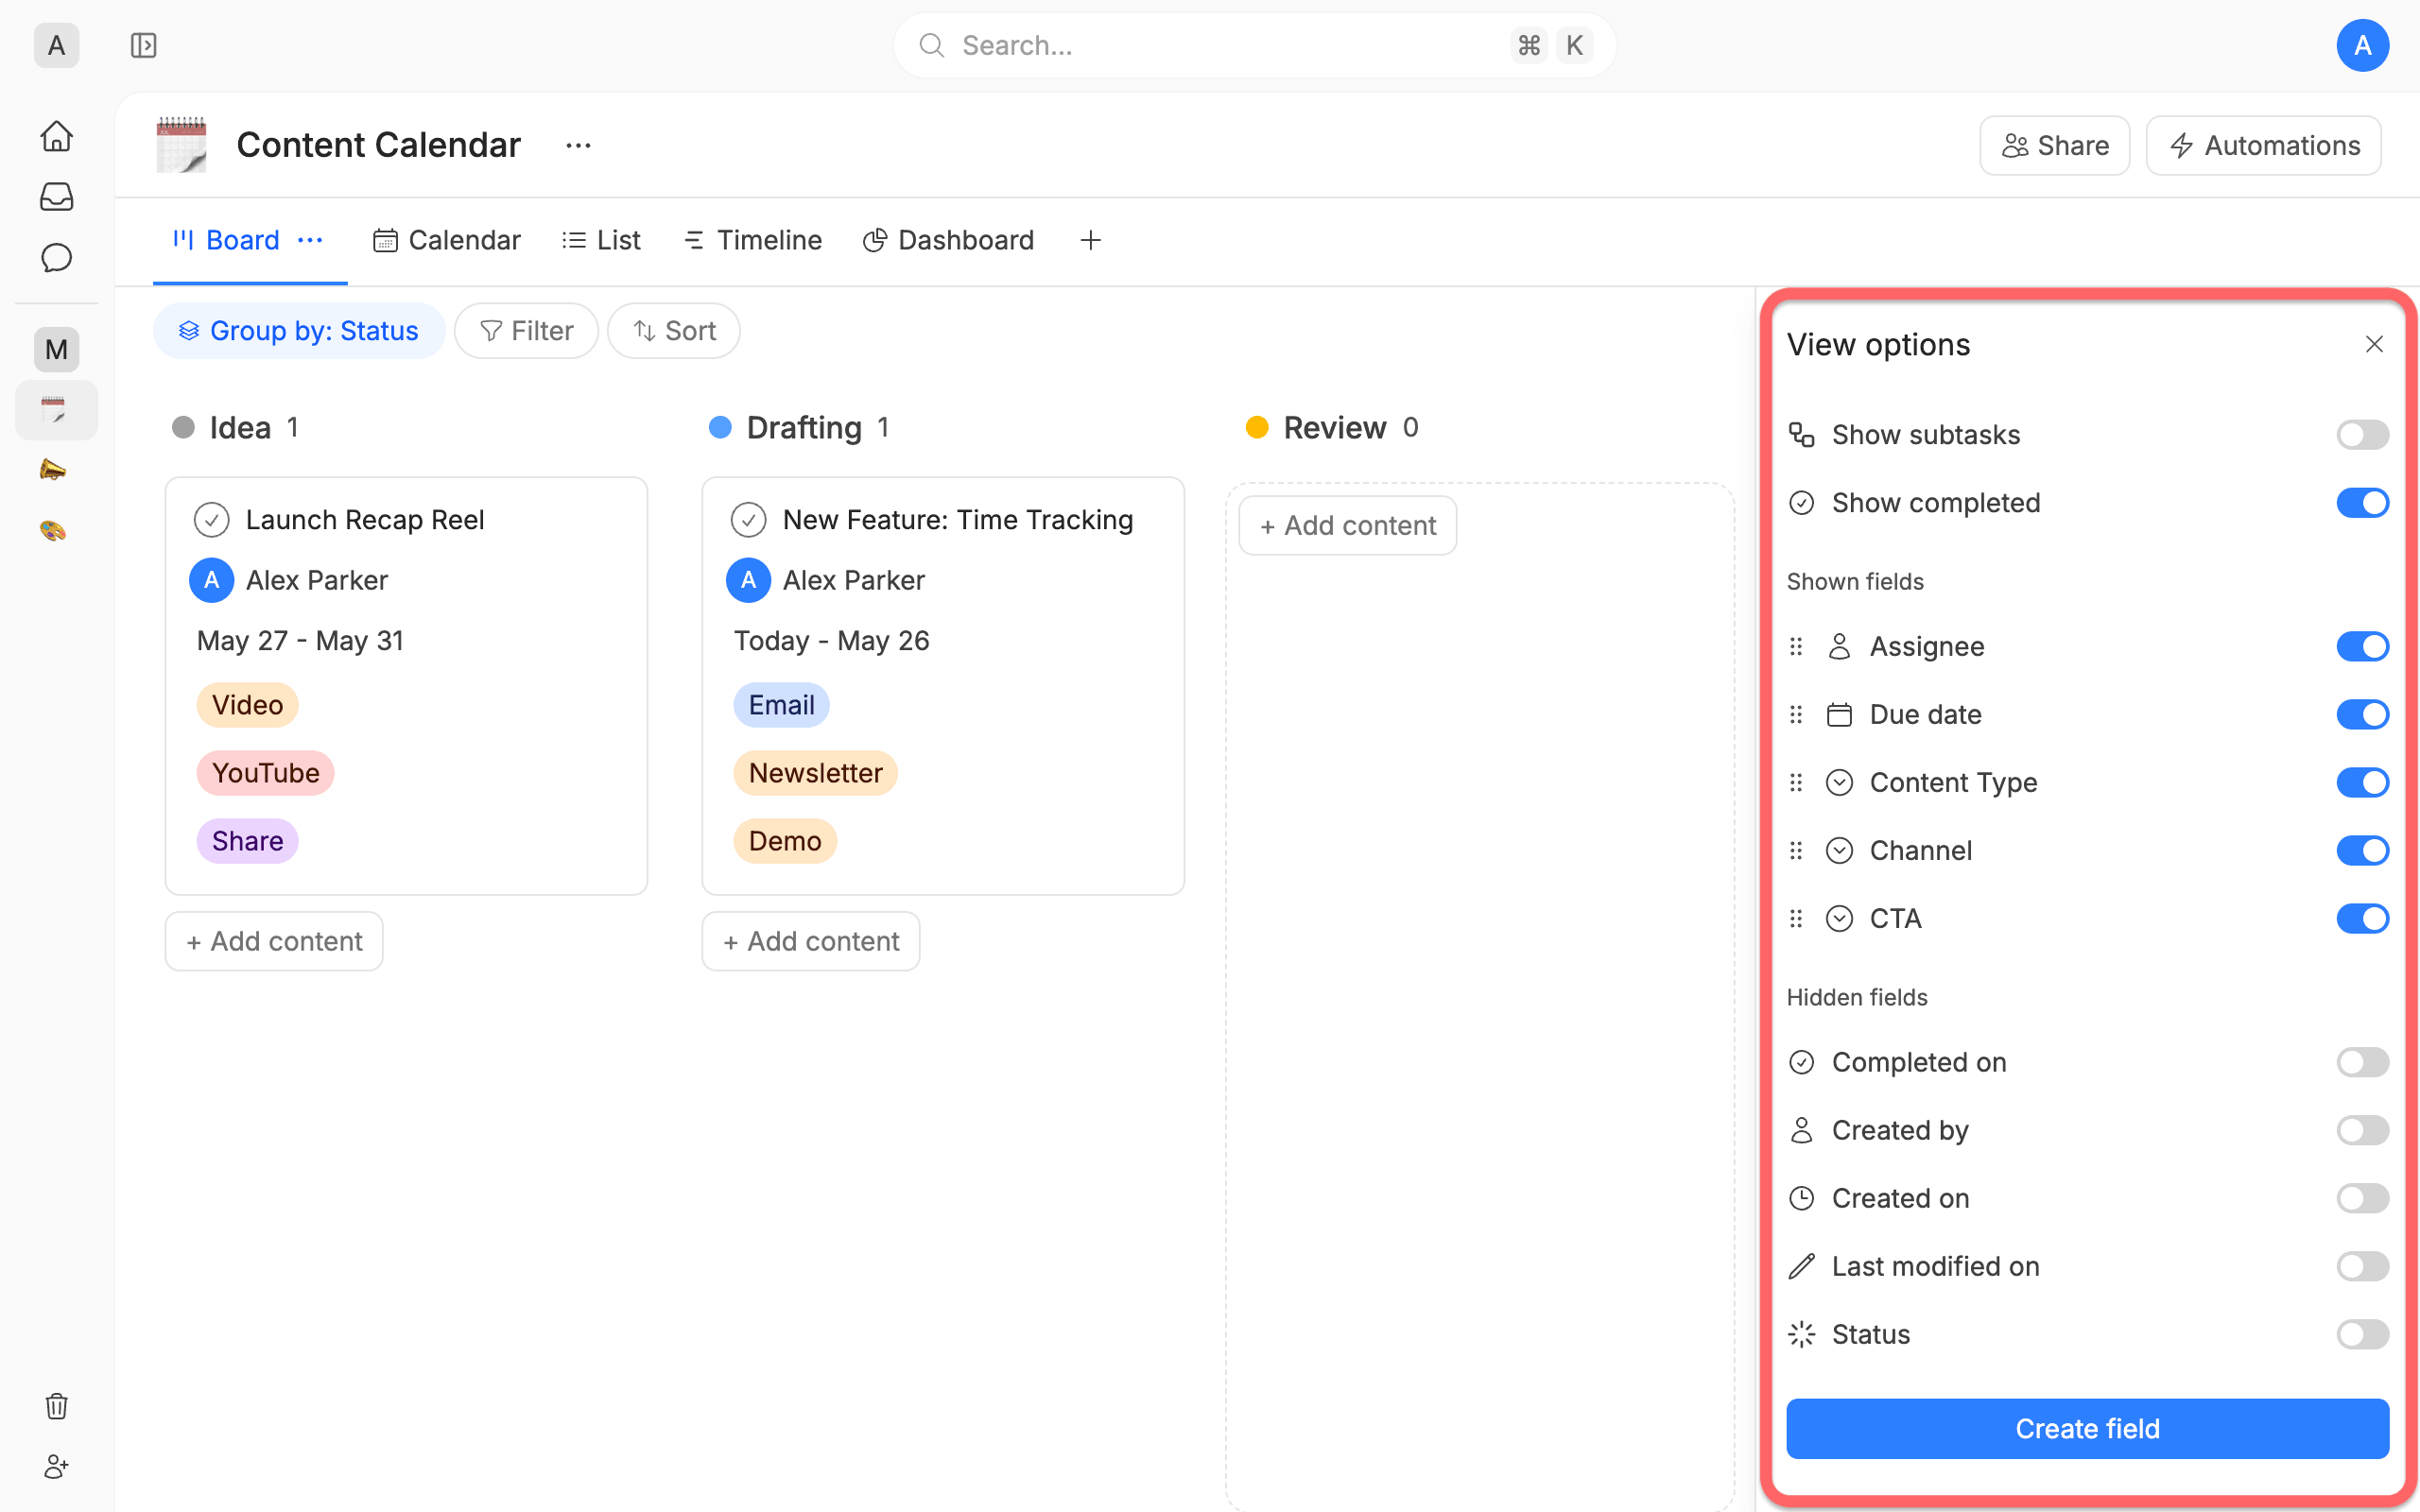Open the Trash icon in sidebar
The height and width of the screenshot is (1512, 2420).
(56, 1406)
